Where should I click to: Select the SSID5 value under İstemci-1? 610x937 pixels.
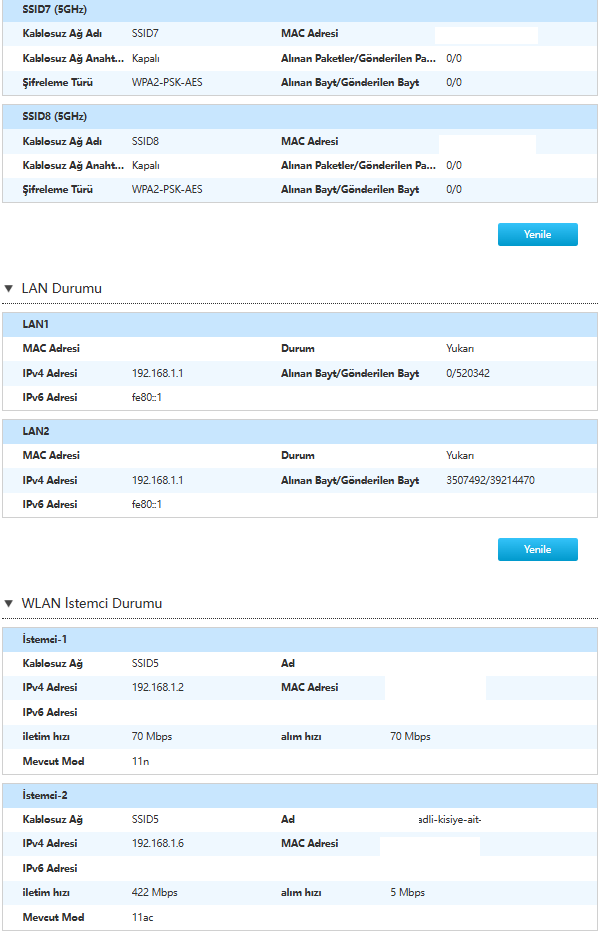pos(145,664)
